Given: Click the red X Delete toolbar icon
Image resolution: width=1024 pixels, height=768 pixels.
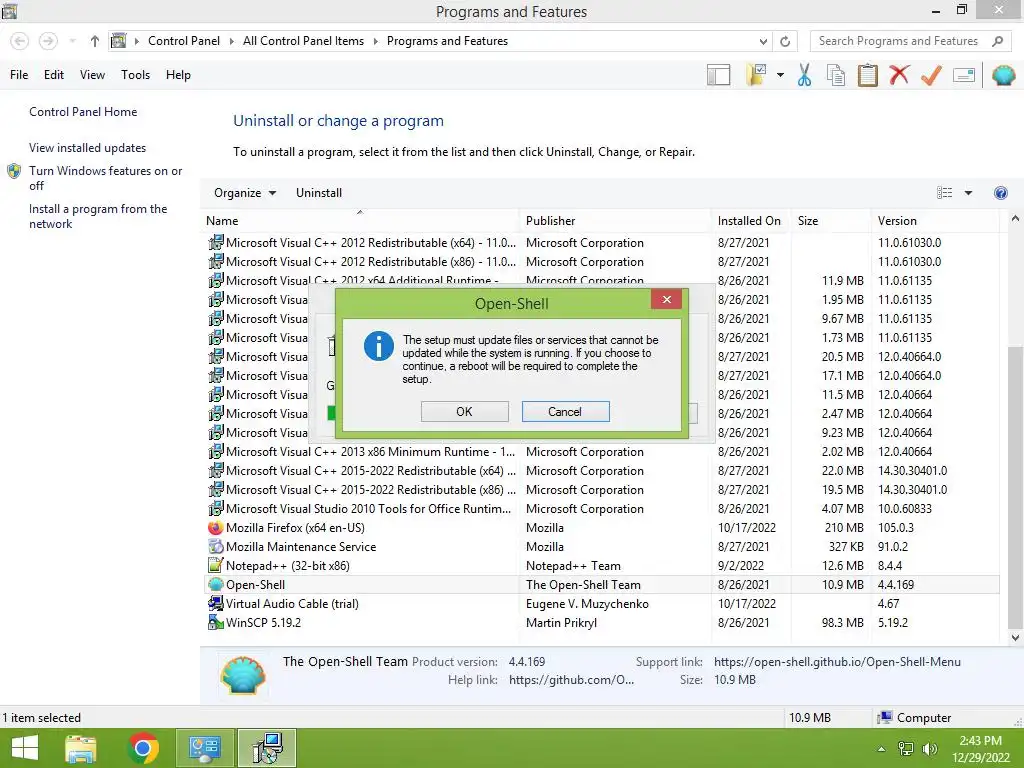Looking at the screenshot, I should 899,75.
